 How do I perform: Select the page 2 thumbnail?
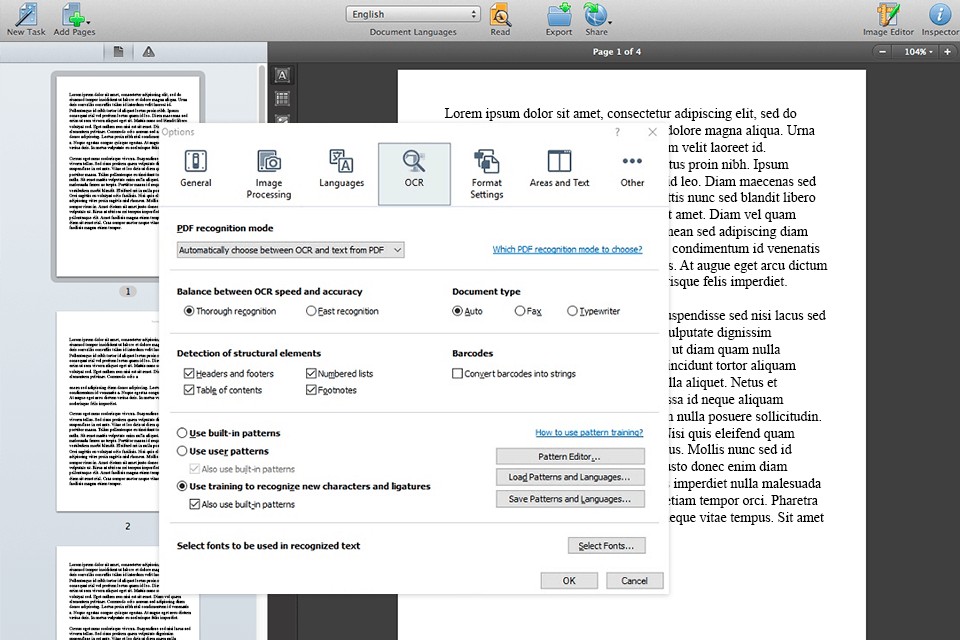126,412
